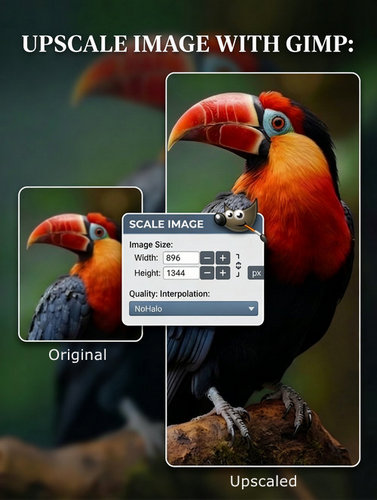Decrease Width with the minus button
Viewport: 377px width, 500px height.
207,258
